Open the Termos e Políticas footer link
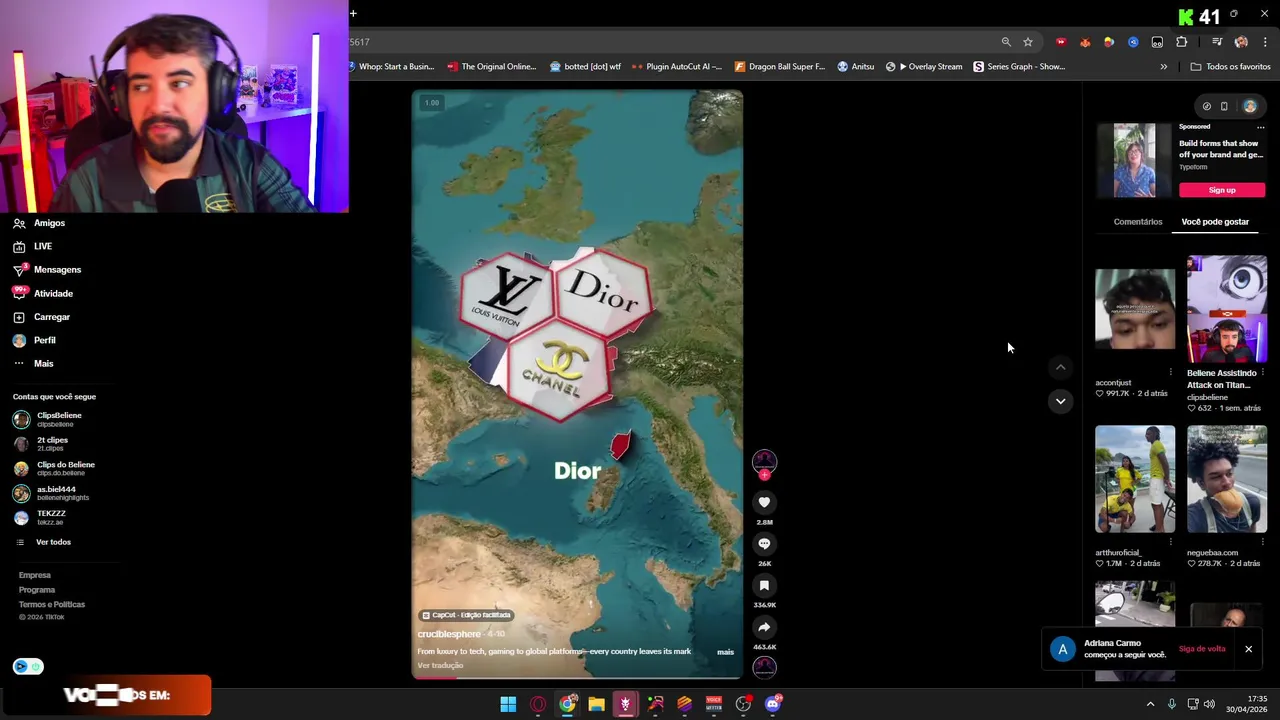The width and height of the screenshot is (1280, 720). [52, 605]
